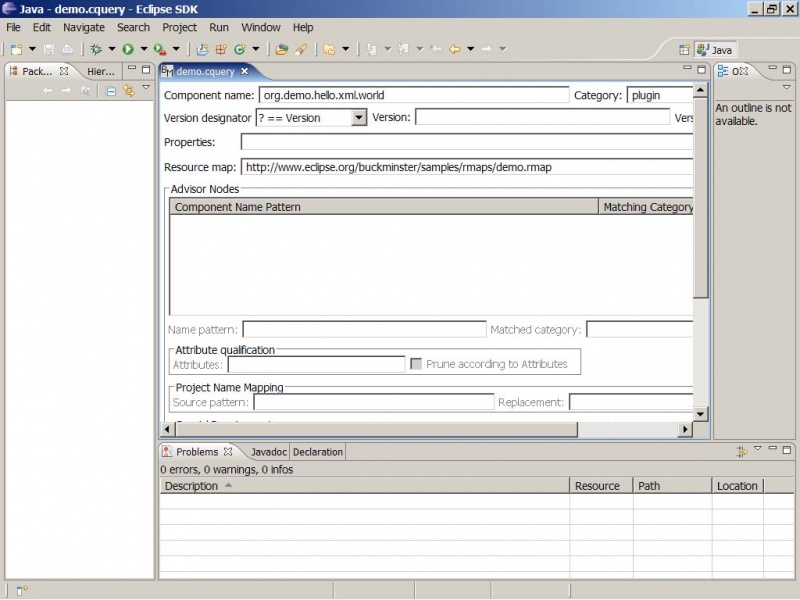Open the Edit menu

click(x=42, y=28)
